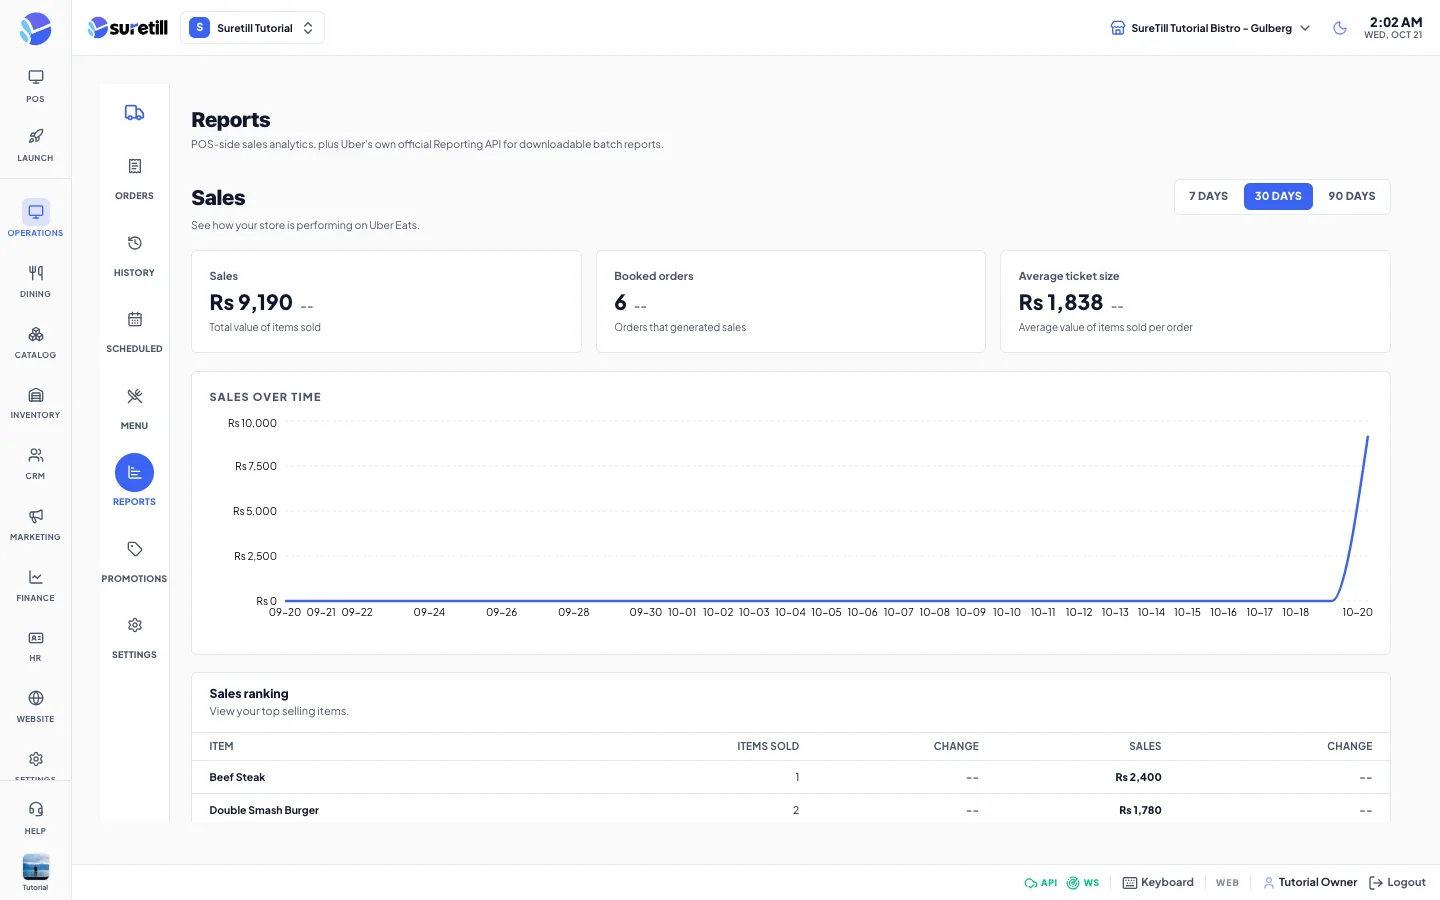Select the 30 Days range
This screenshot has width=1440, height=900.
(1278, 197)
